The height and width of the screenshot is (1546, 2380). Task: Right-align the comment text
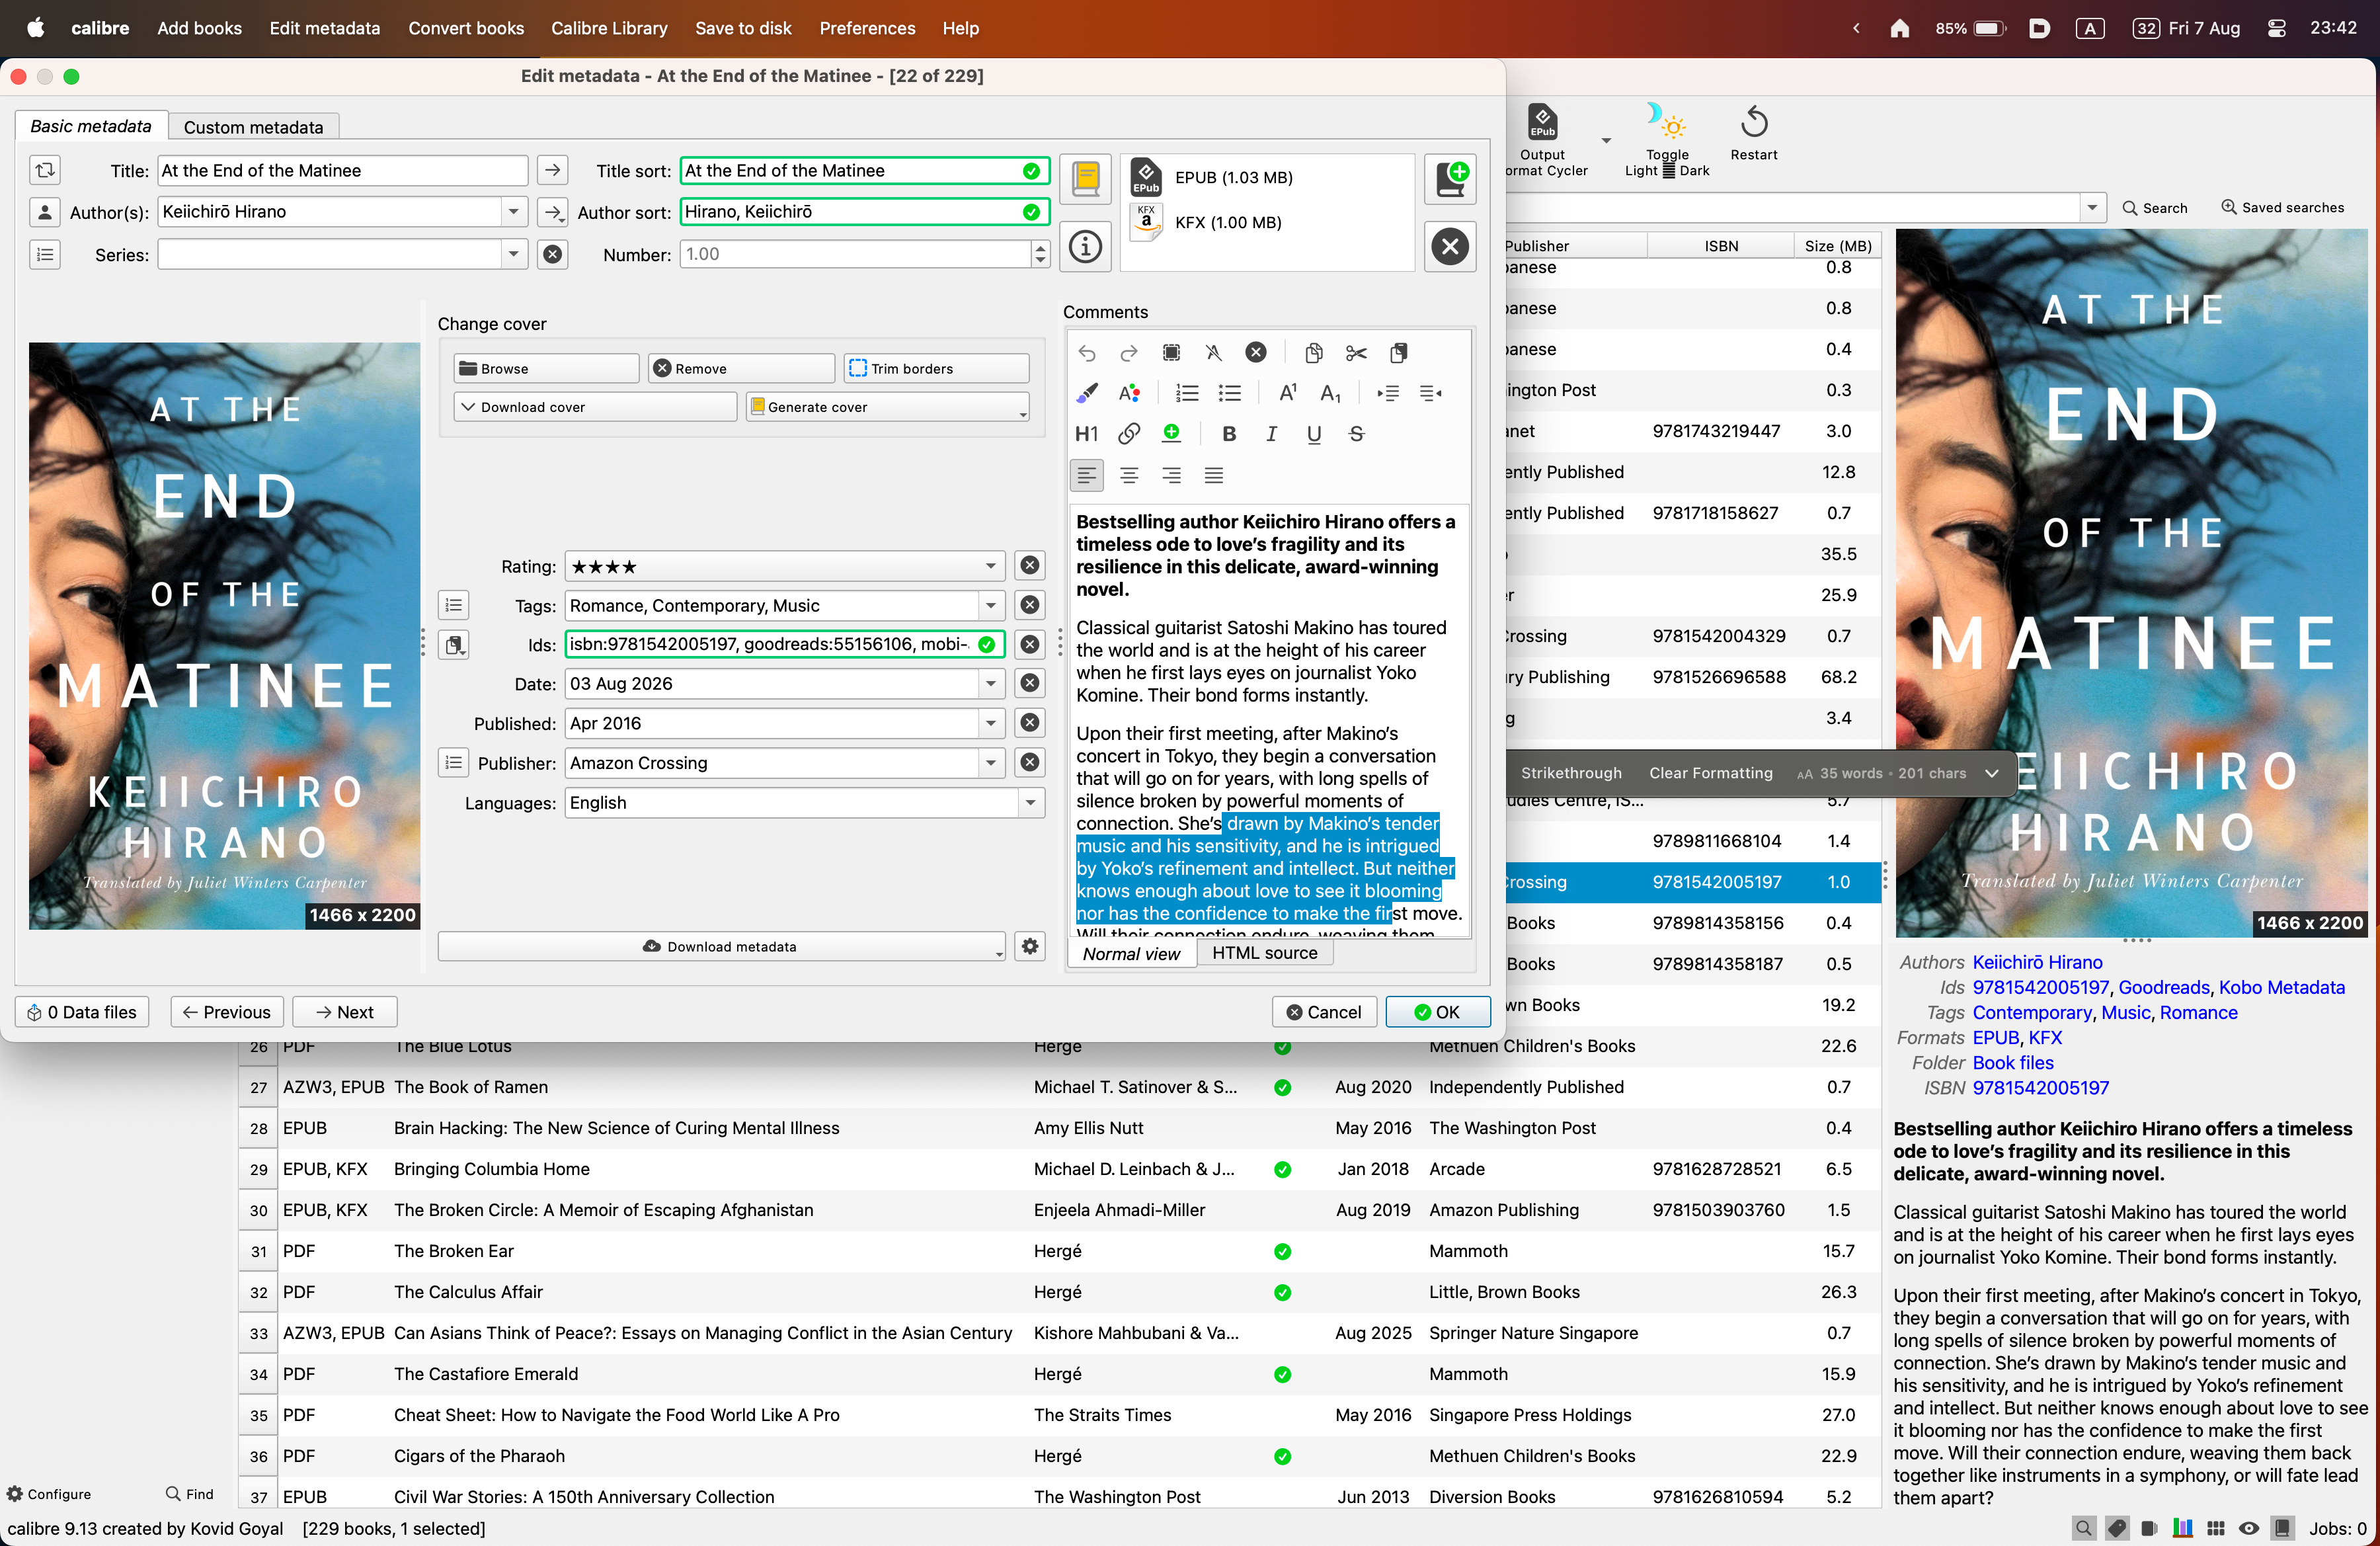(x=1171, y=475)
